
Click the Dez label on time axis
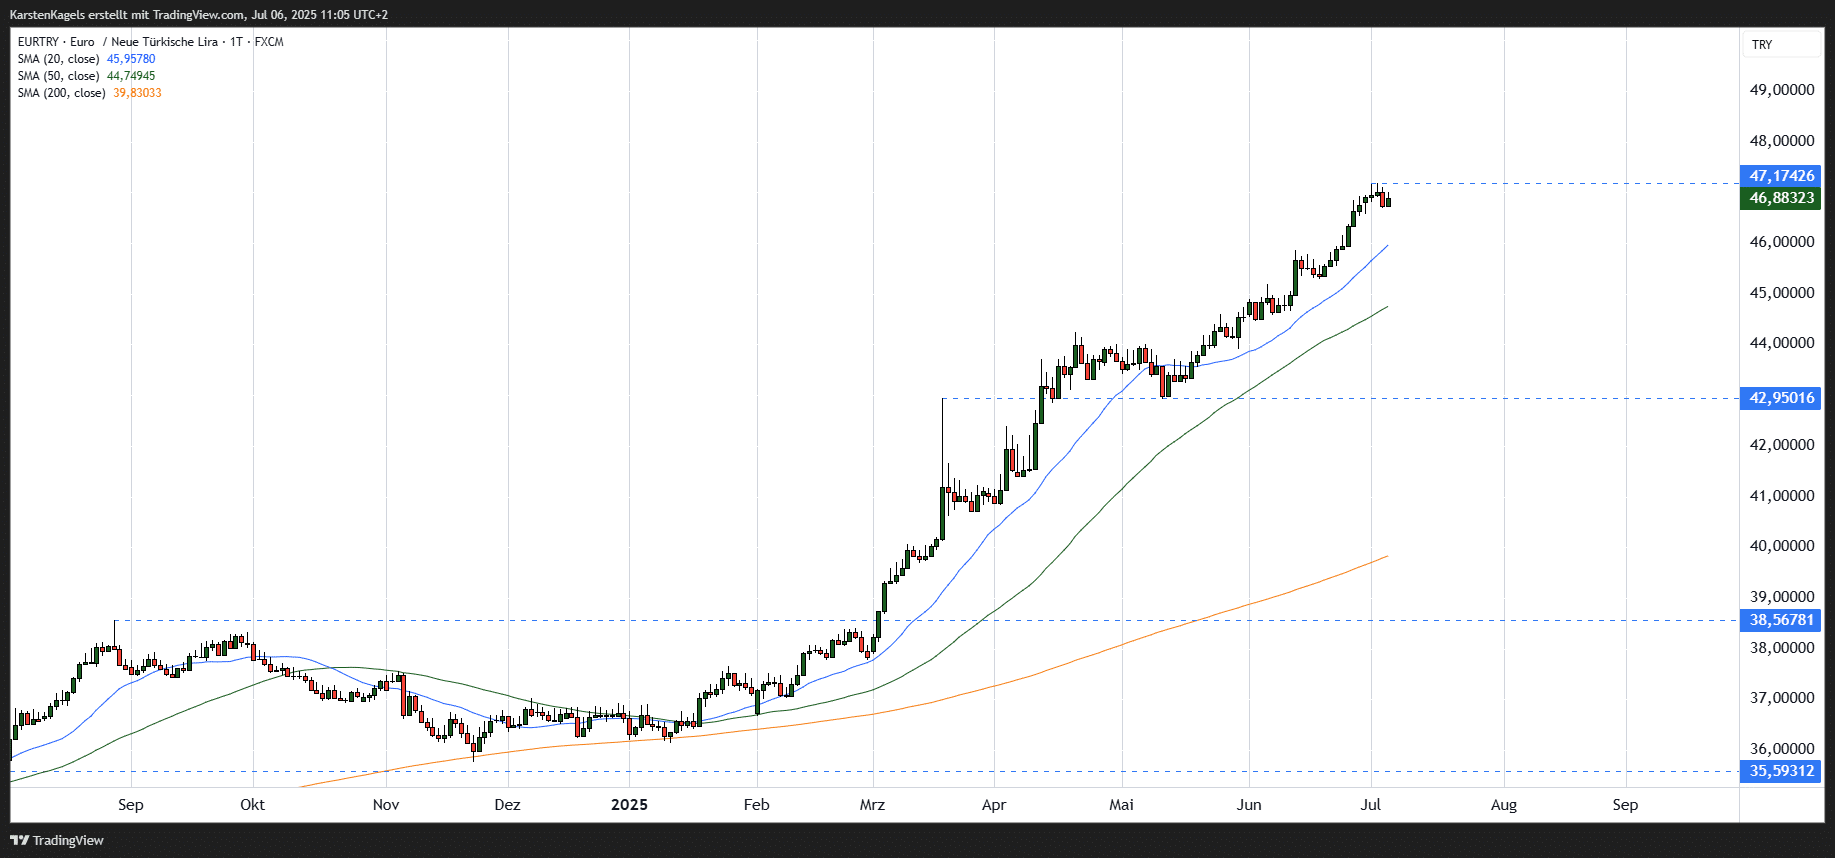(508, 805)
